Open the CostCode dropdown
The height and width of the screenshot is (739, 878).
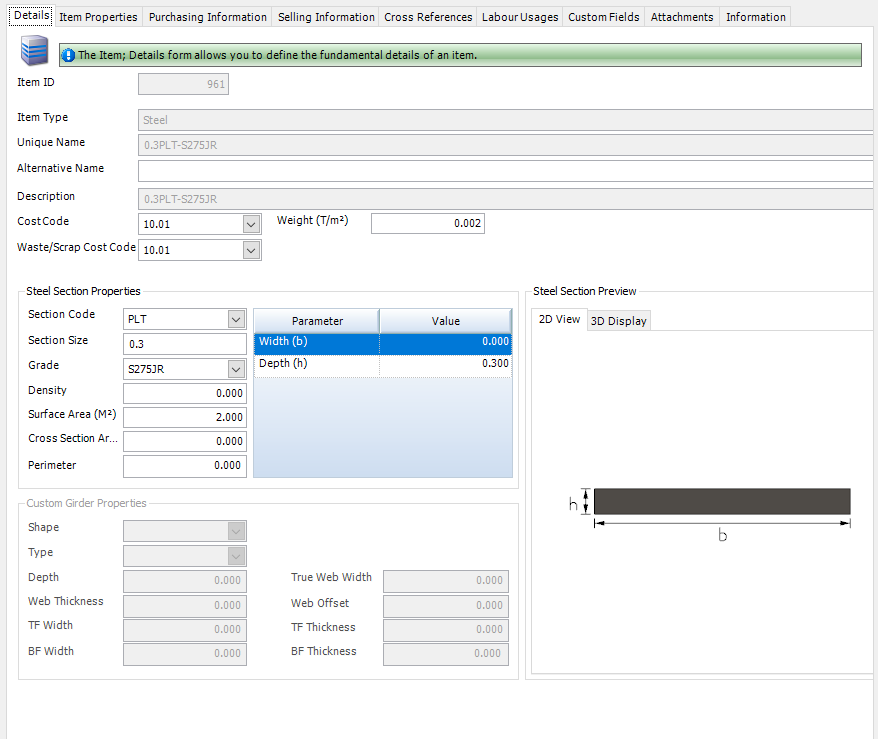251,224
